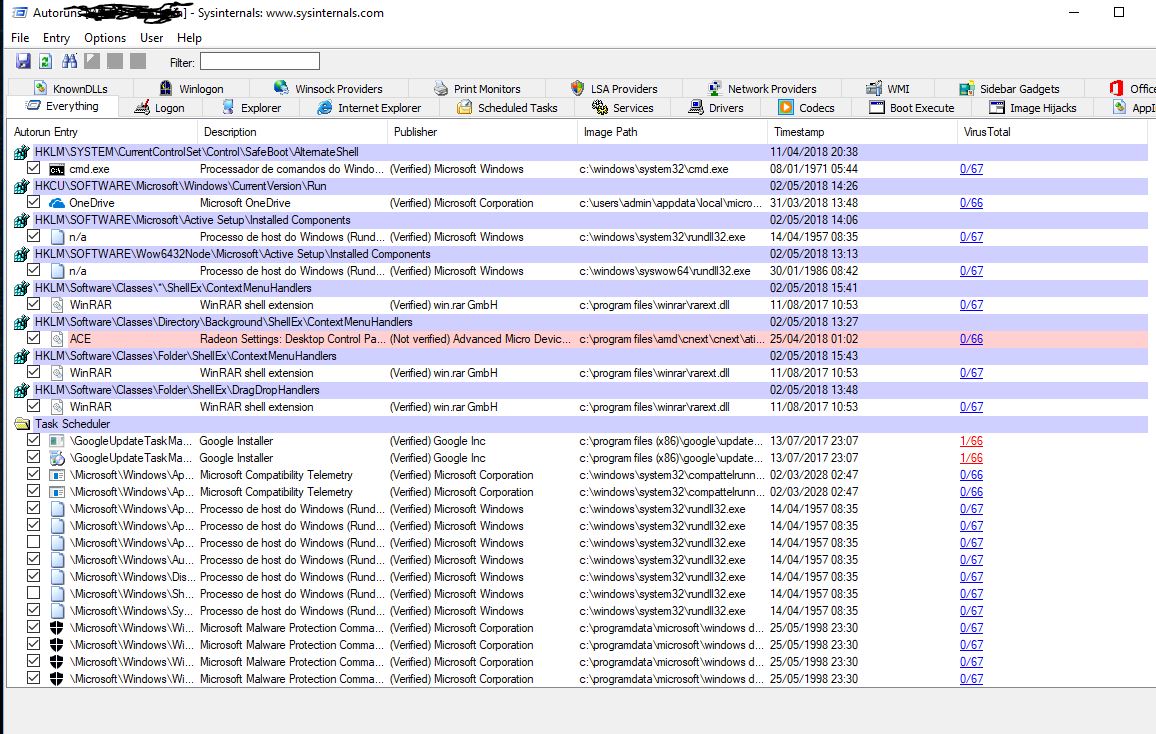Open the File menu
Viewport: 1156px width, 734px height.
[x=21, y=38]
